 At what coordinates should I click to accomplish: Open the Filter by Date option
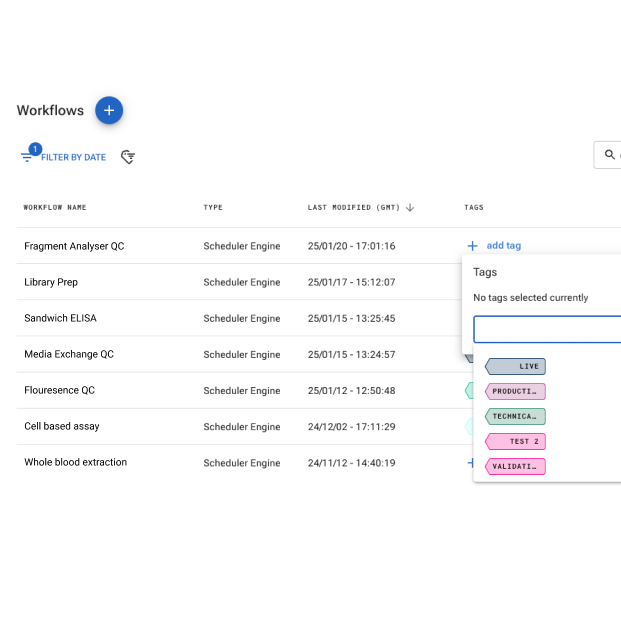pyautogui.click(x=64, y=157)
